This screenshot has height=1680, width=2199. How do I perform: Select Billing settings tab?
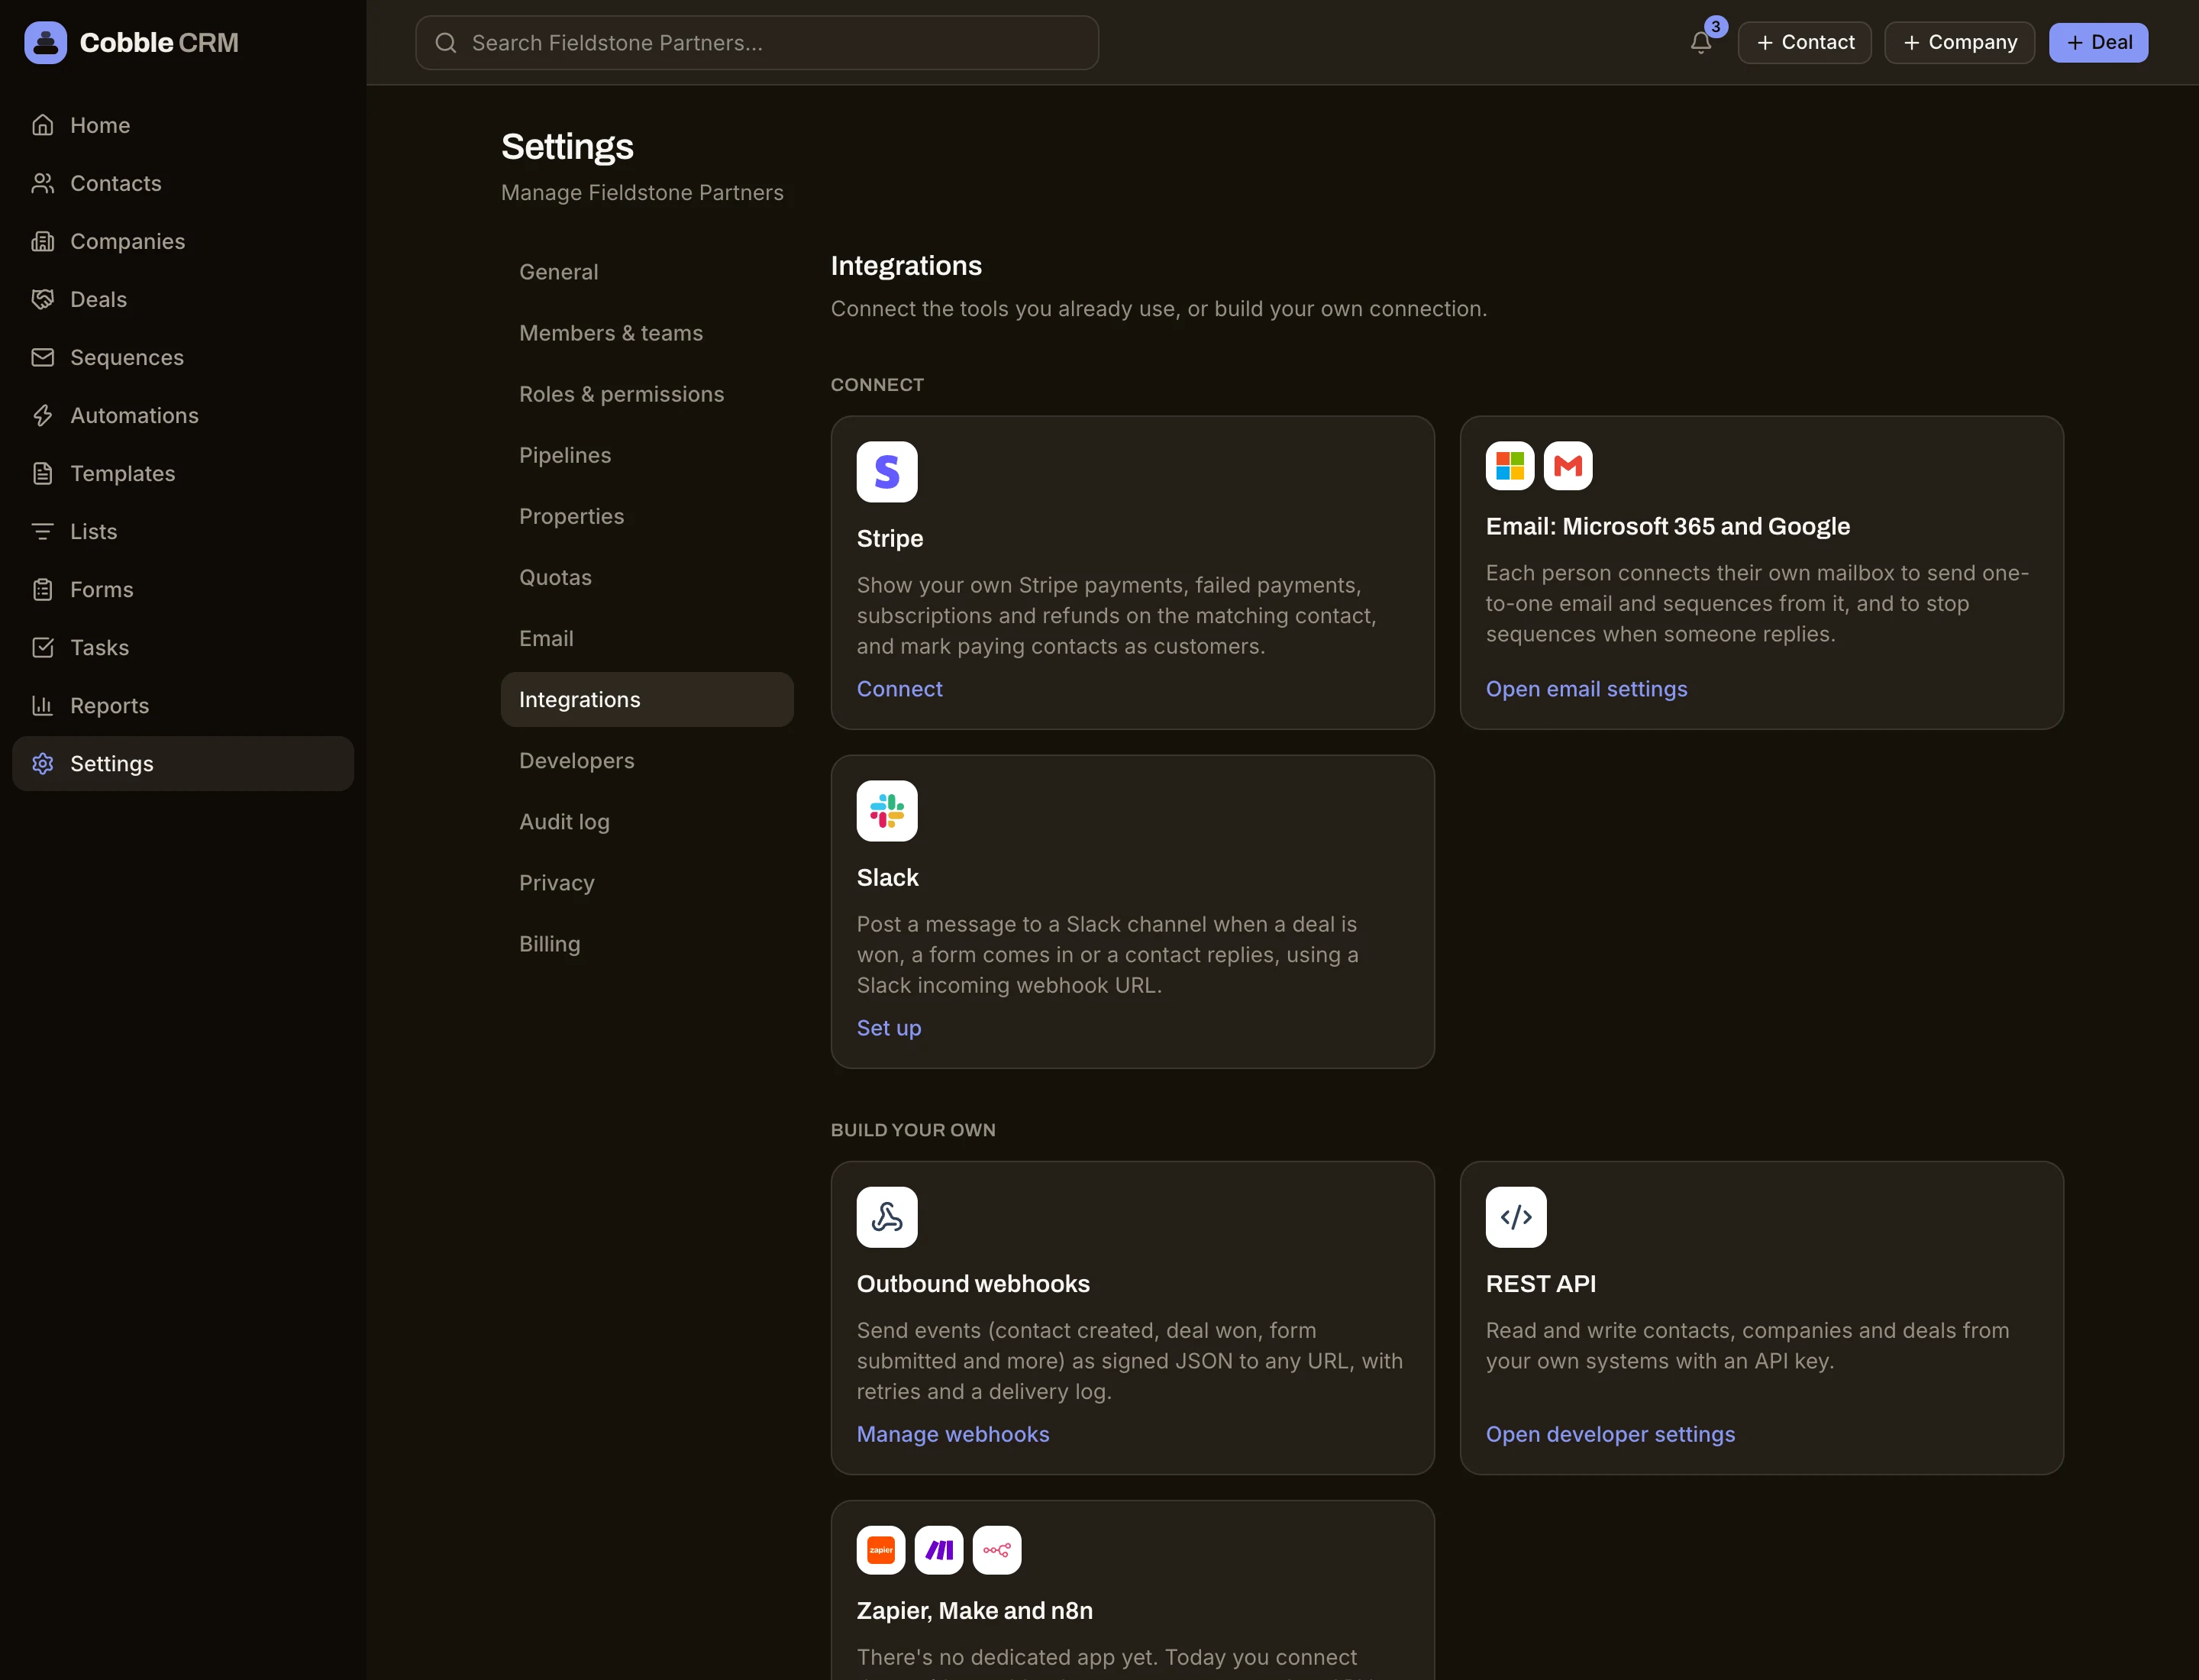[647, 943]
